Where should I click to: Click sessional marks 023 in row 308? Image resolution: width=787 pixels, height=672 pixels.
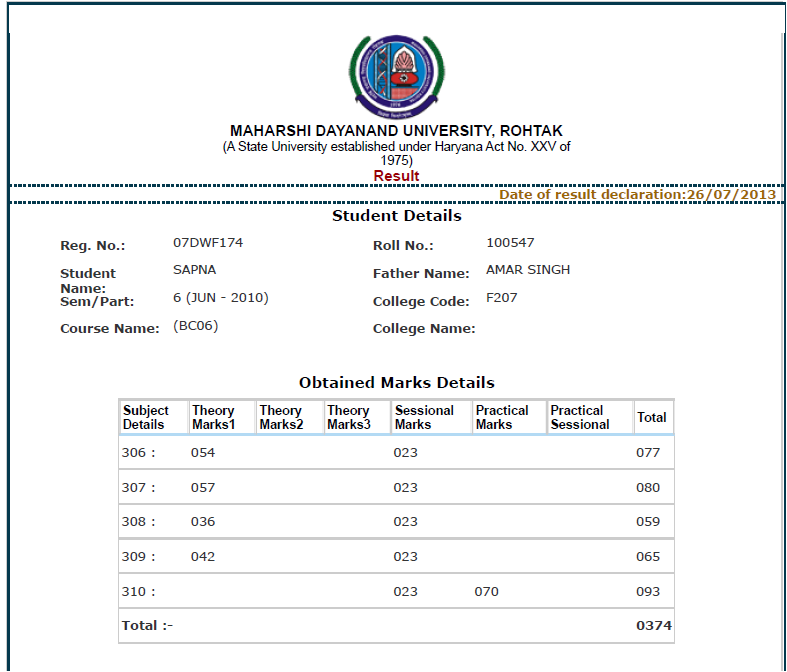point(406,522)
